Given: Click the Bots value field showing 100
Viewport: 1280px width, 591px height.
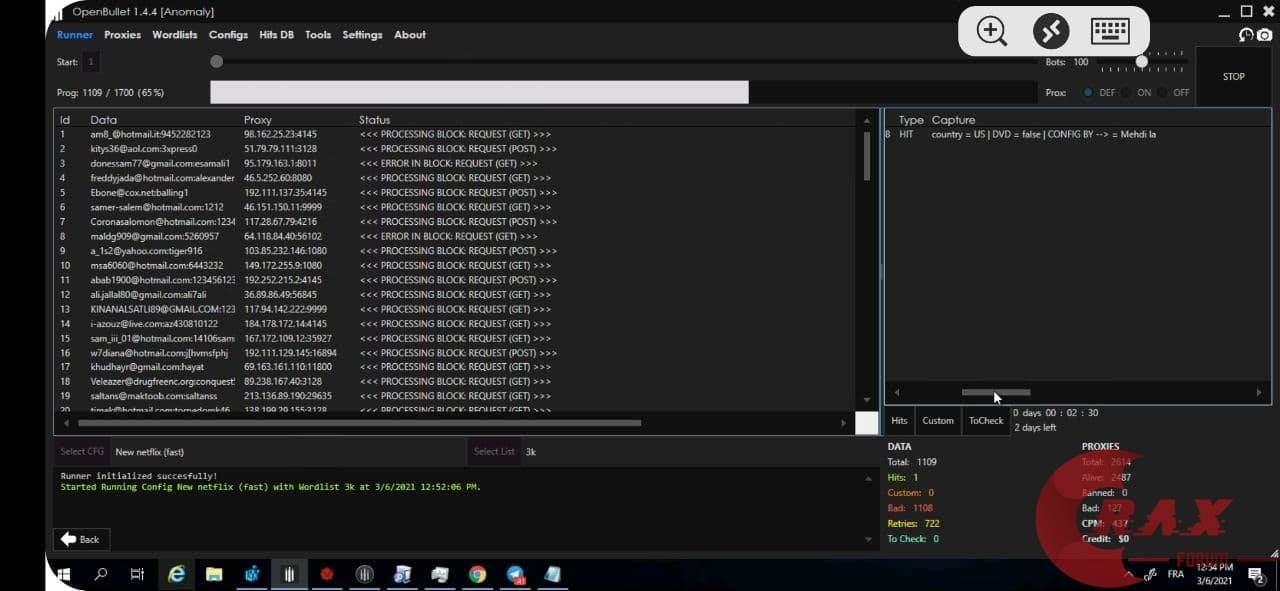Looking at the screenshot, I should point(1081,62).
